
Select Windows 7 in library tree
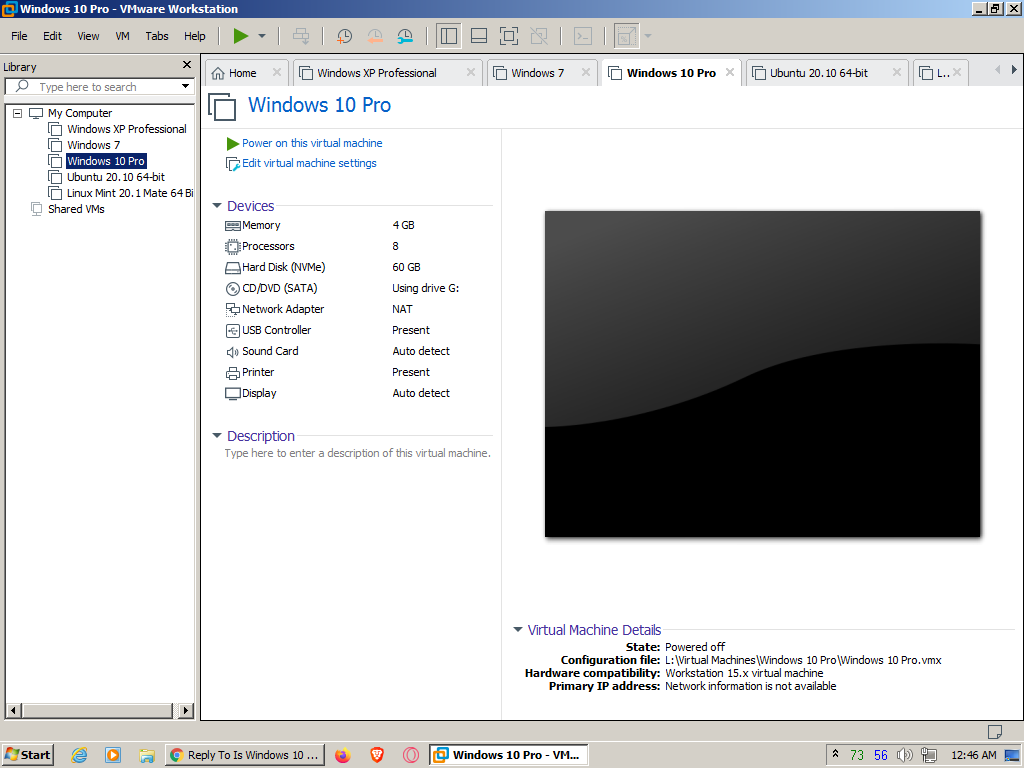(93, 145)
